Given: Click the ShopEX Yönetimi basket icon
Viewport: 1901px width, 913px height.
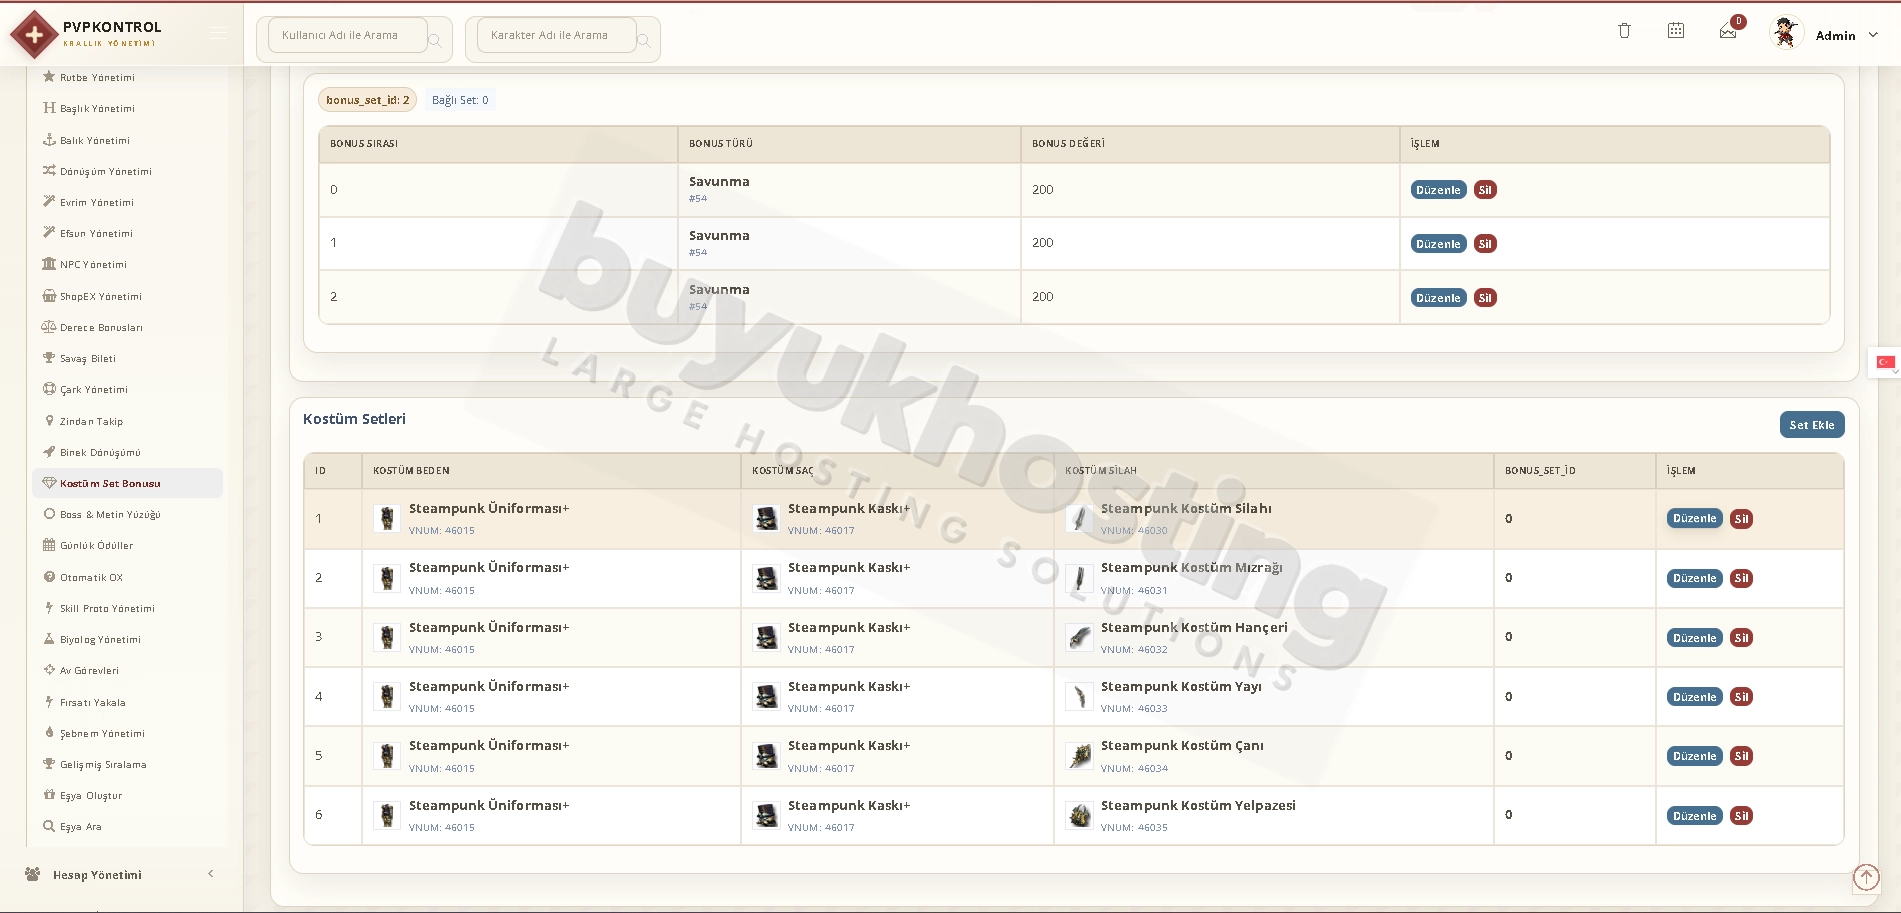Looking at the screenshot, I should click(49, 296).
